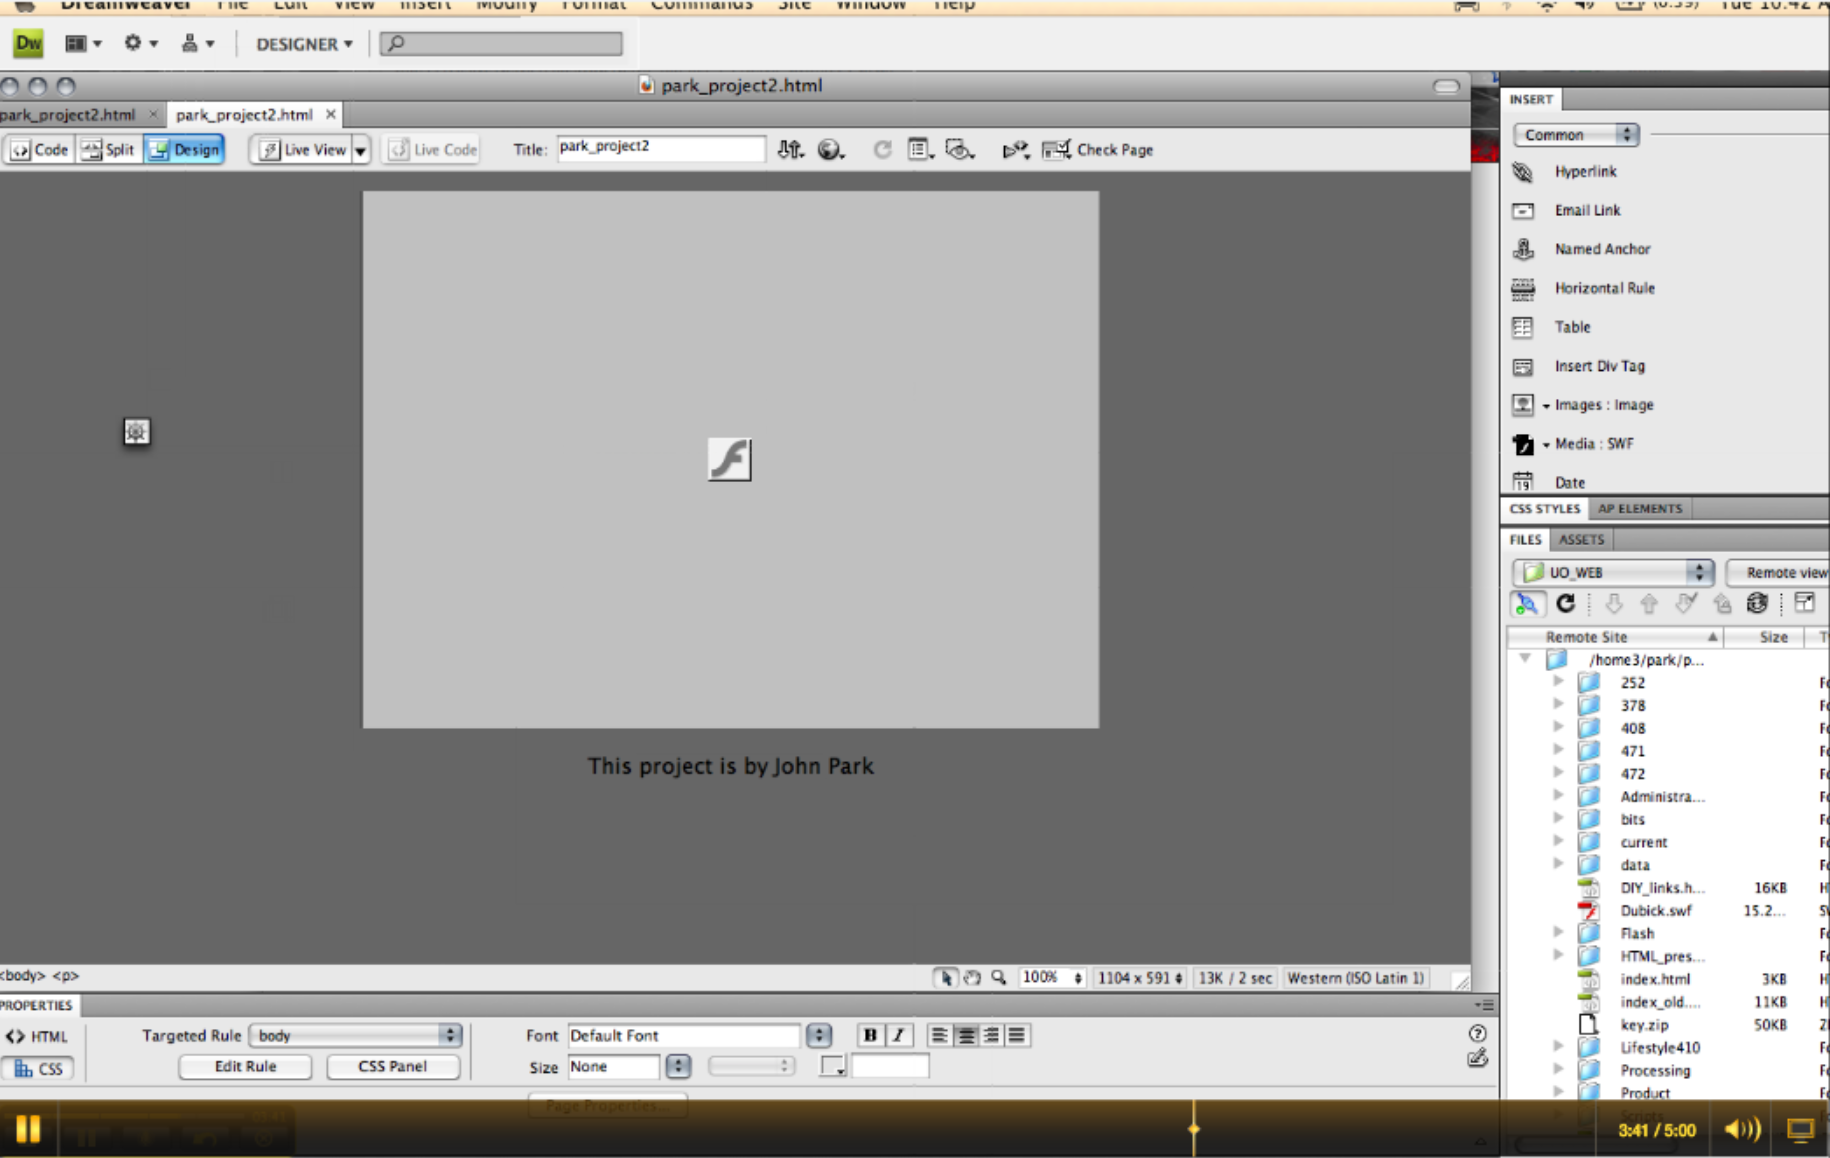The height and width of the screenshot is (1158, 1830).
Task: Open the File Management icon in document toolbar
Action: 790,149
